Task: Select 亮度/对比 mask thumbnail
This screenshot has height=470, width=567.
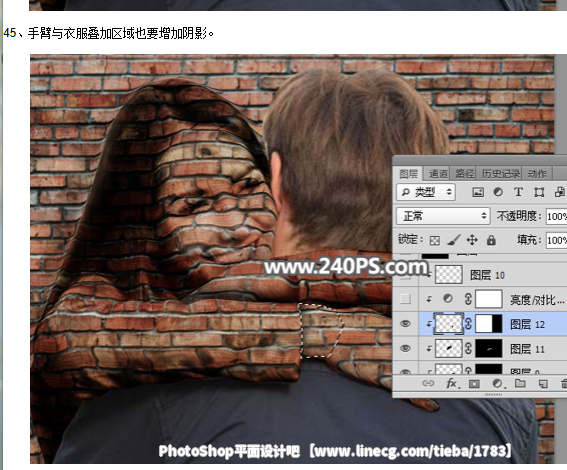Action: pos(489,299)
